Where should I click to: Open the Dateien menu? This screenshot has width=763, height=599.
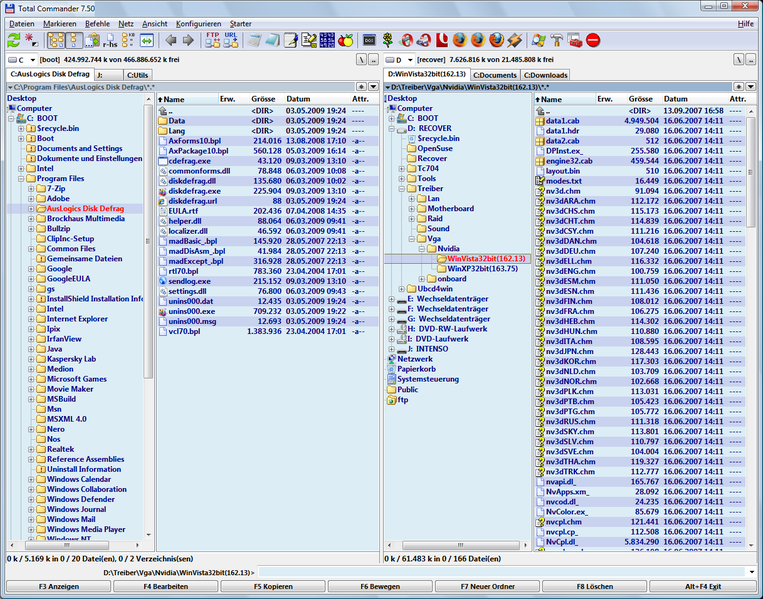(22, 24)
